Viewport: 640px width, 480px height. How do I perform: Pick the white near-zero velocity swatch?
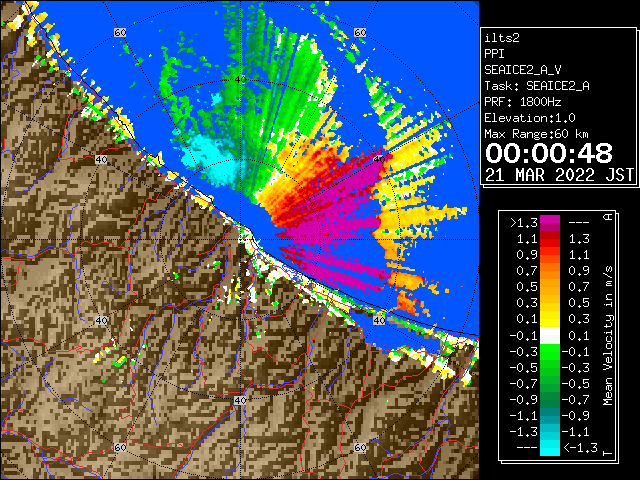point(550,336)
